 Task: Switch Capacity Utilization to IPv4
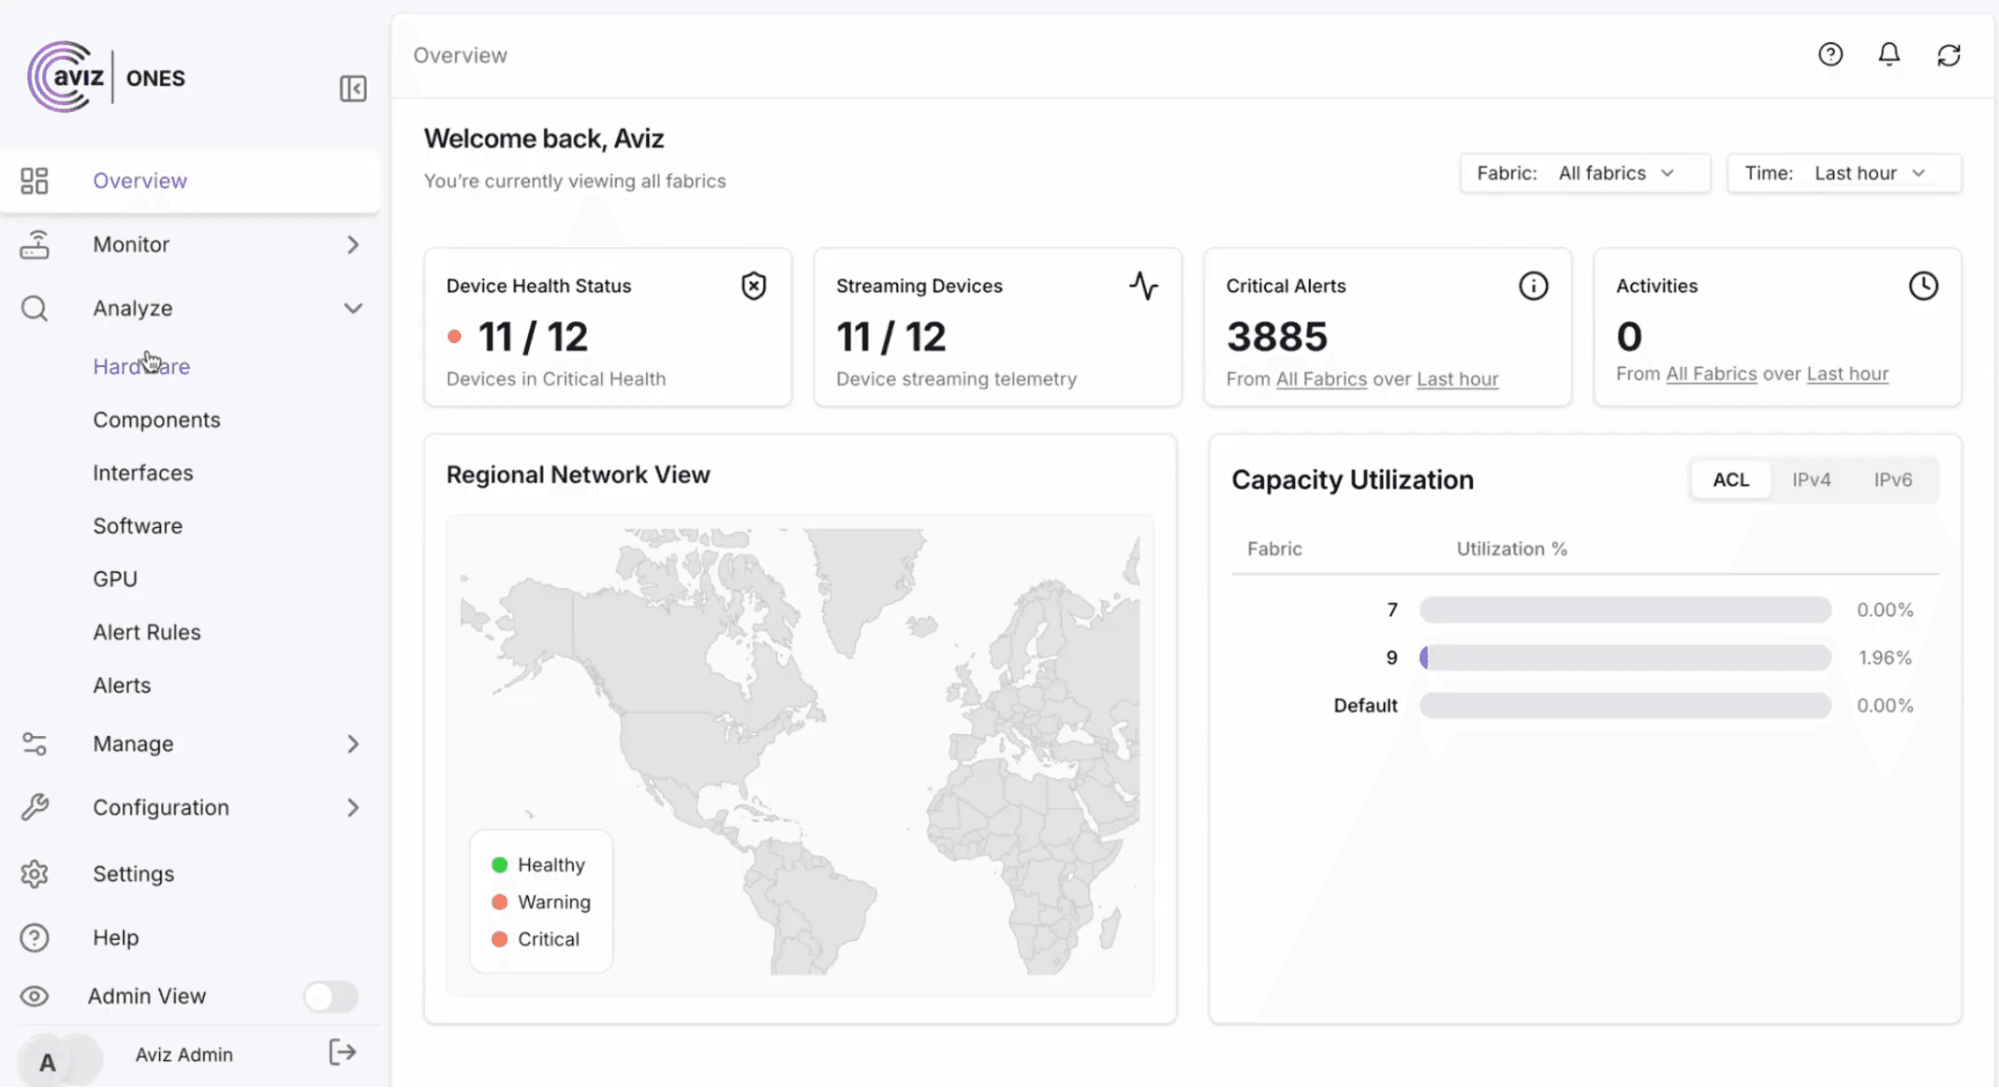coord(1811,479)
